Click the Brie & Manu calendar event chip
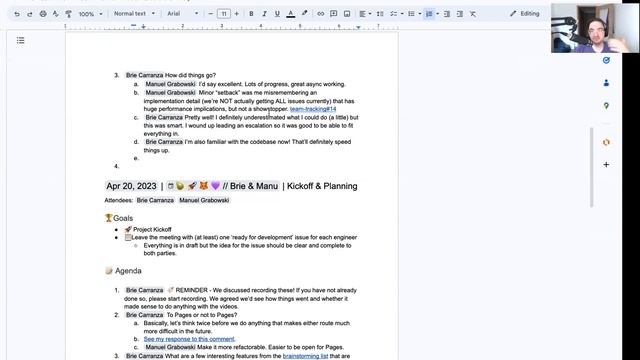 223,186
